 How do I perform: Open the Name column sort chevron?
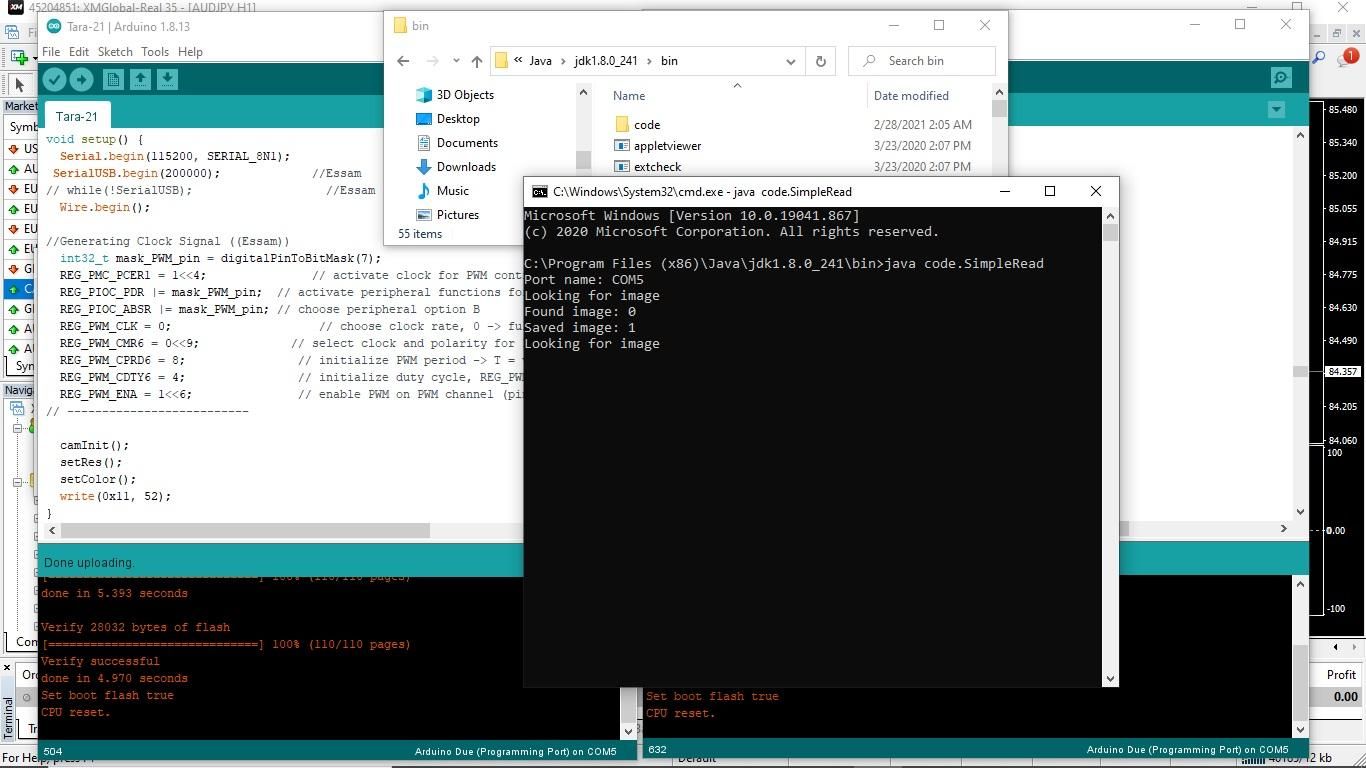(737, 86)
